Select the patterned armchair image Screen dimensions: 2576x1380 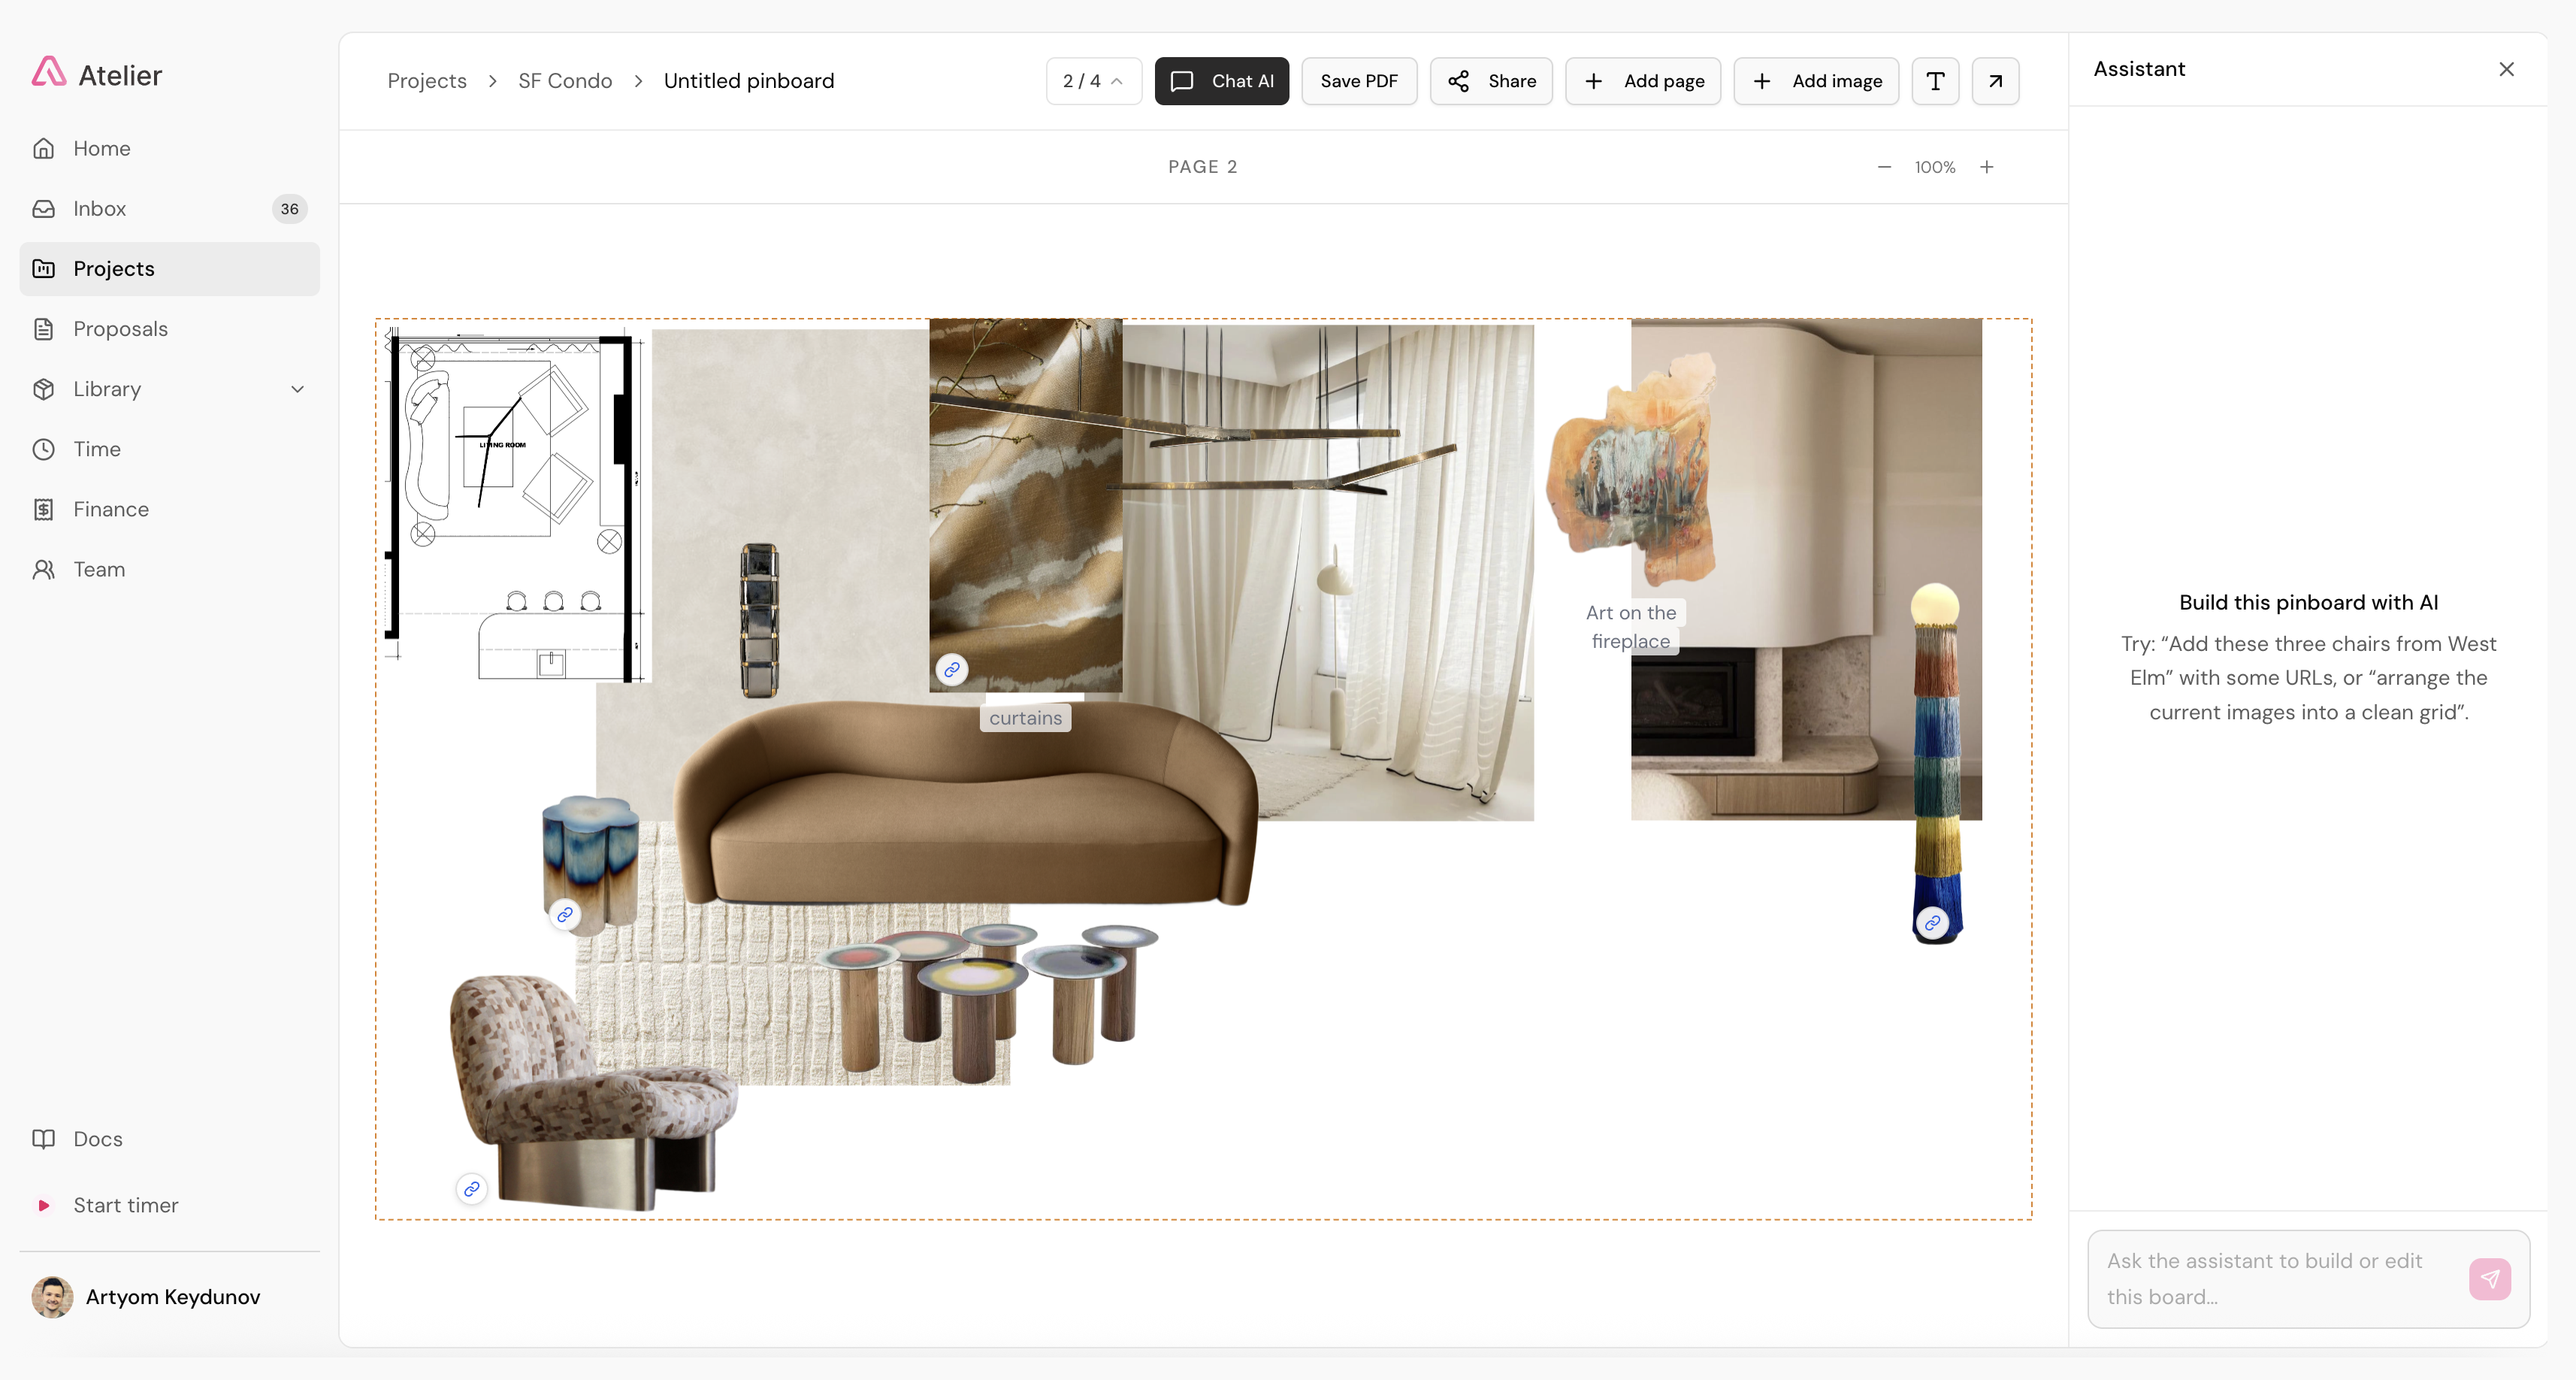click(x=592, y=1092)
